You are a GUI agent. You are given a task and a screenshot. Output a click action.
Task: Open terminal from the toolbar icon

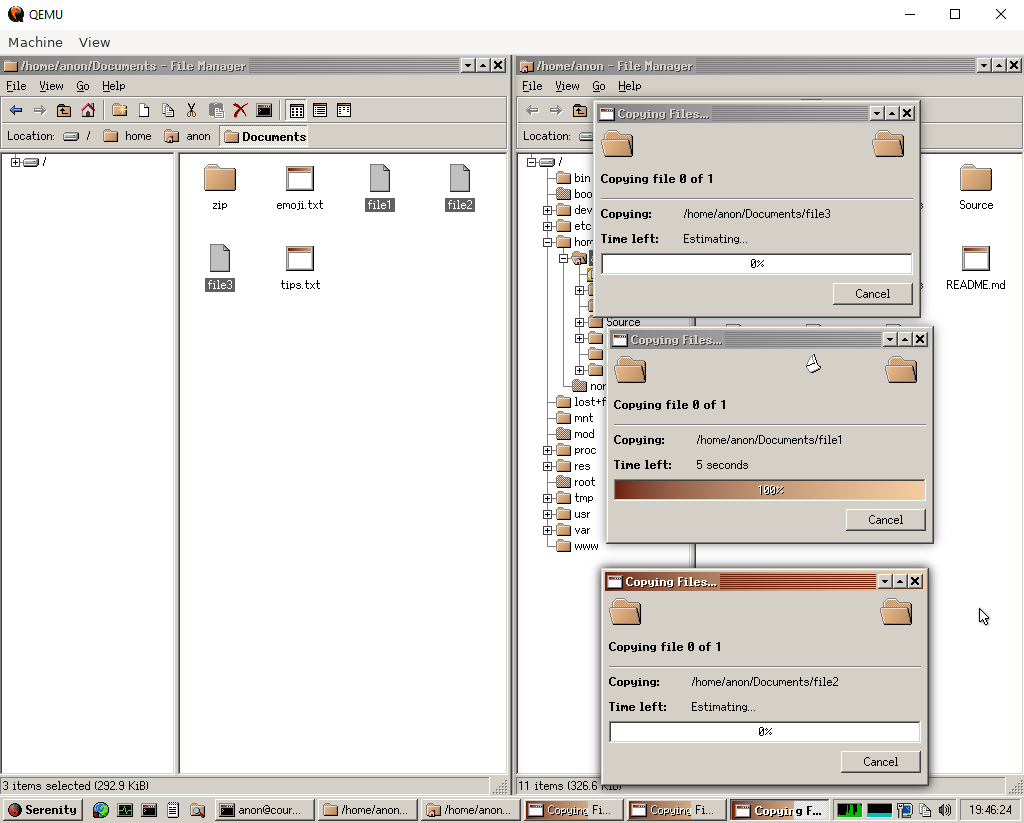coord(264,110)
